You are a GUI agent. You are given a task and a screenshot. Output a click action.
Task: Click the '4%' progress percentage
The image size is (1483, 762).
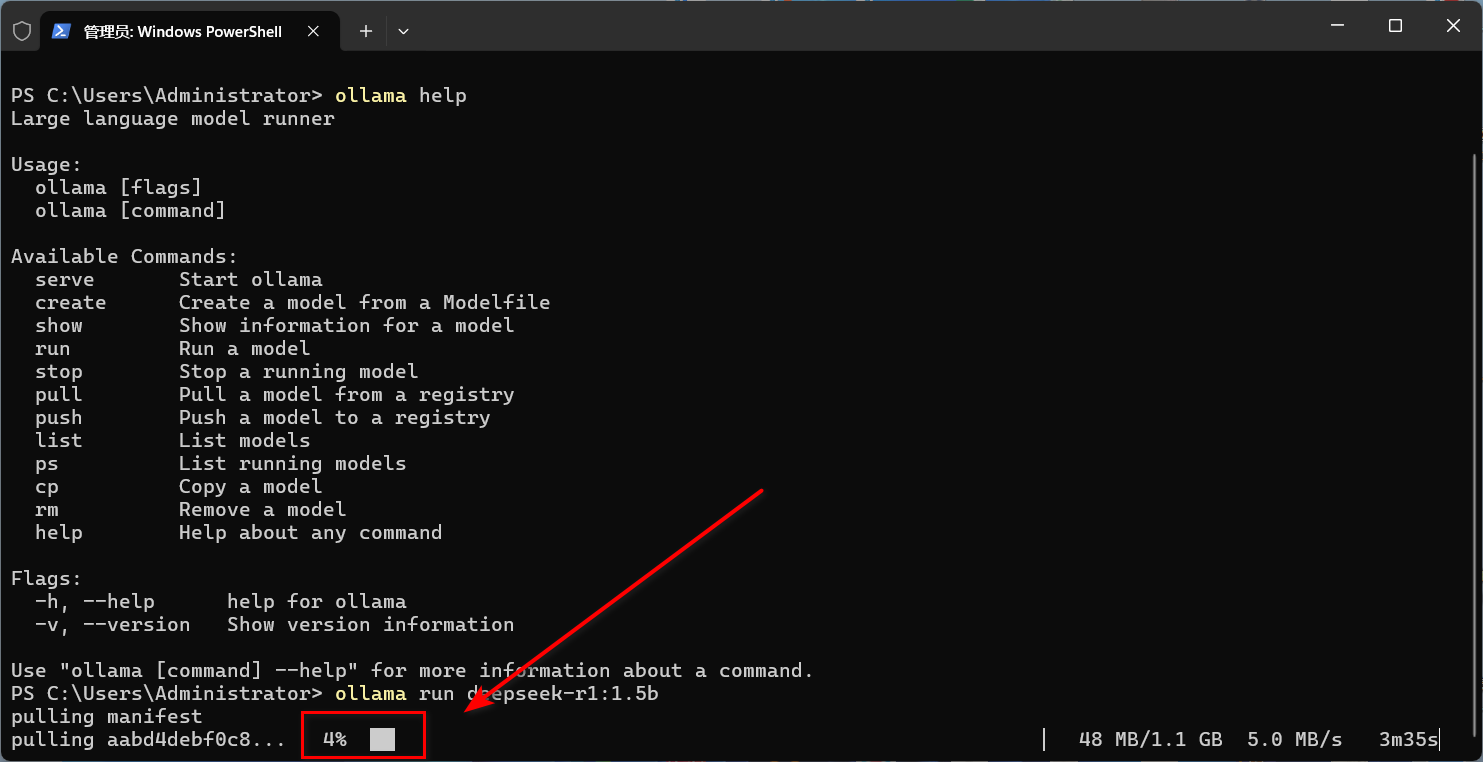click(335, 740)
